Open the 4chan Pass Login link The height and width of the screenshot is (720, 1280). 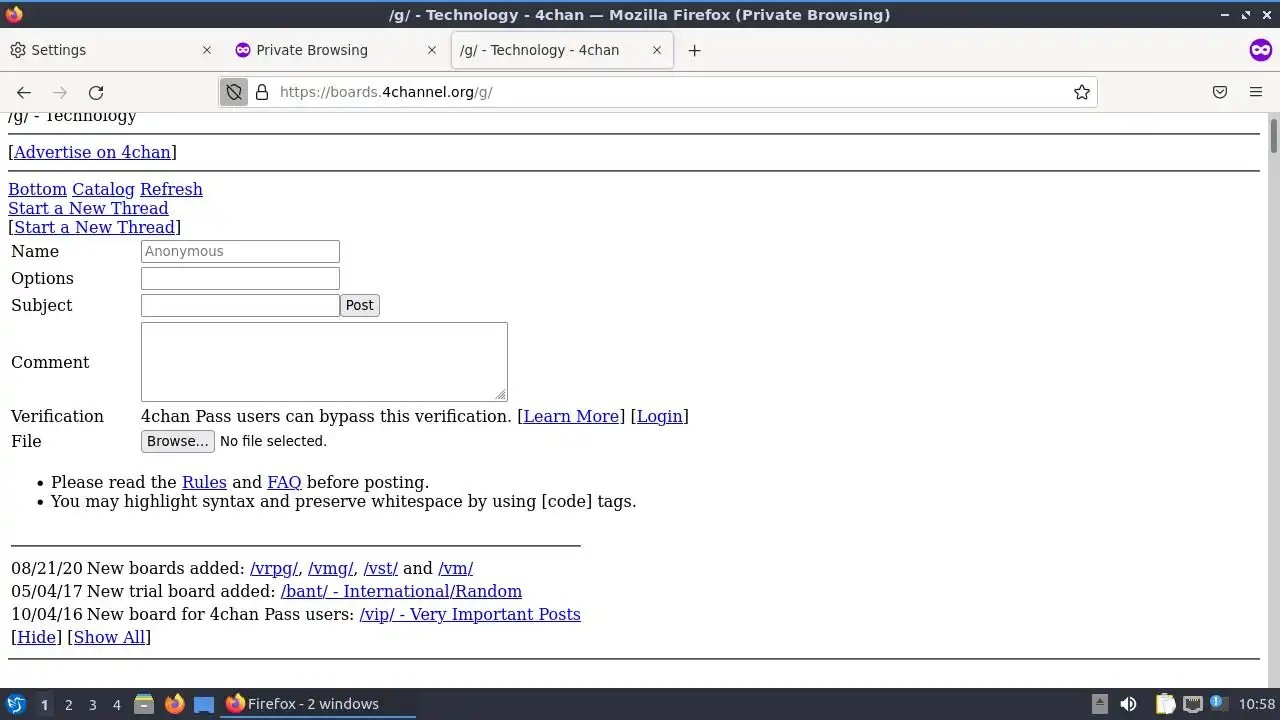[660, 416]
